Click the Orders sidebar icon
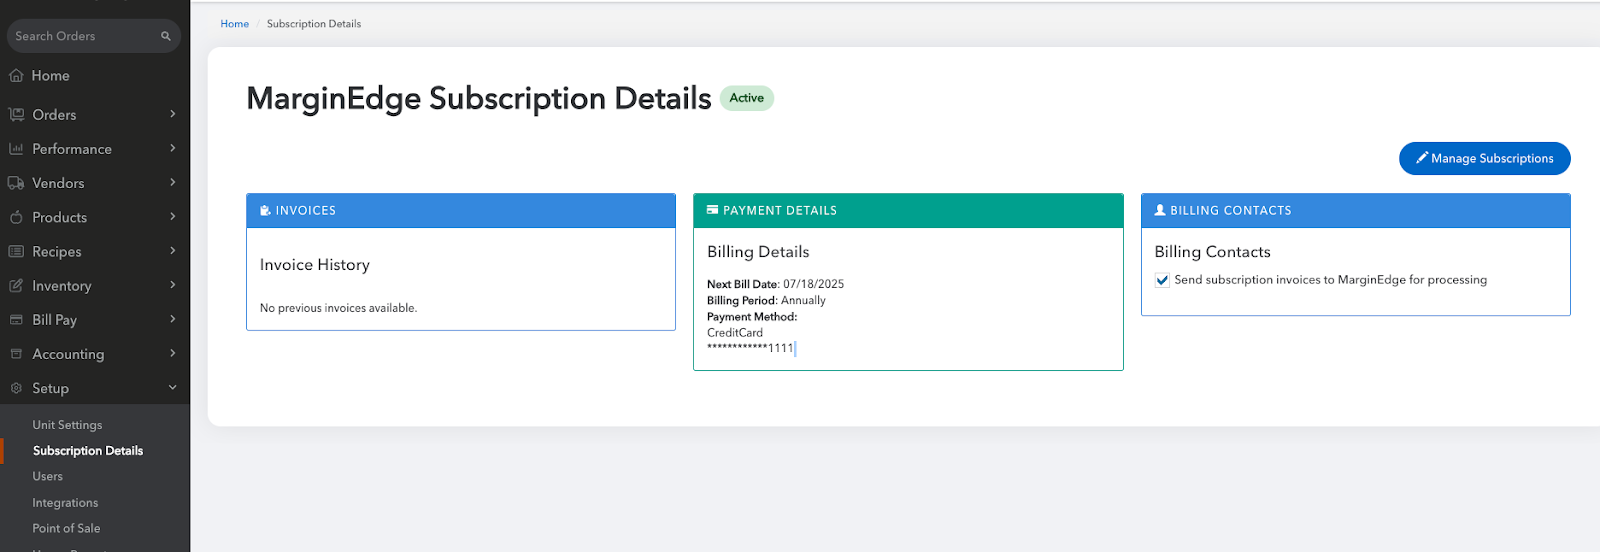 [x=16, y=114]
